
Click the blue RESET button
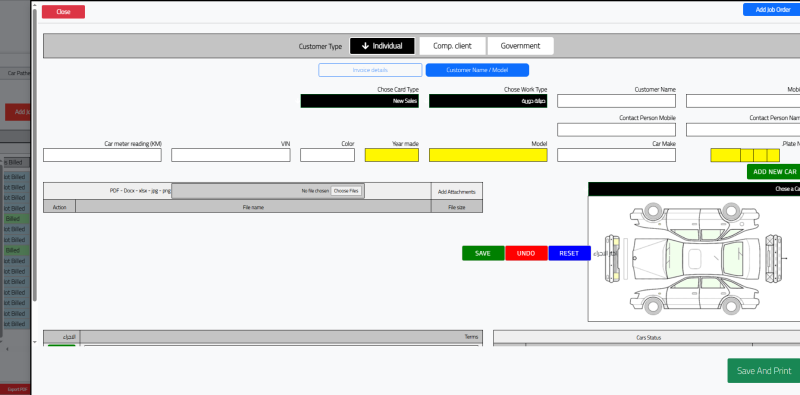[x=569, y=253]
